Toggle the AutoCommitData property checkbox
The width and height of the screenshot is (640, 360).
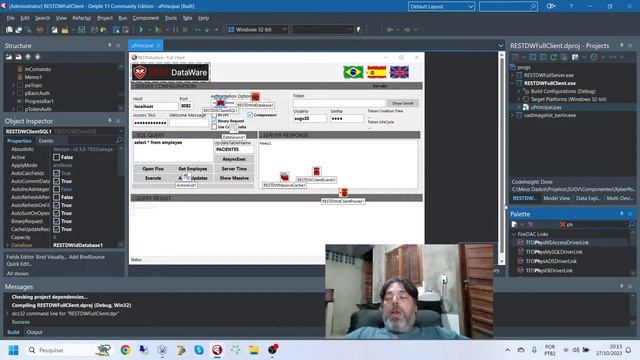point(56,181)
